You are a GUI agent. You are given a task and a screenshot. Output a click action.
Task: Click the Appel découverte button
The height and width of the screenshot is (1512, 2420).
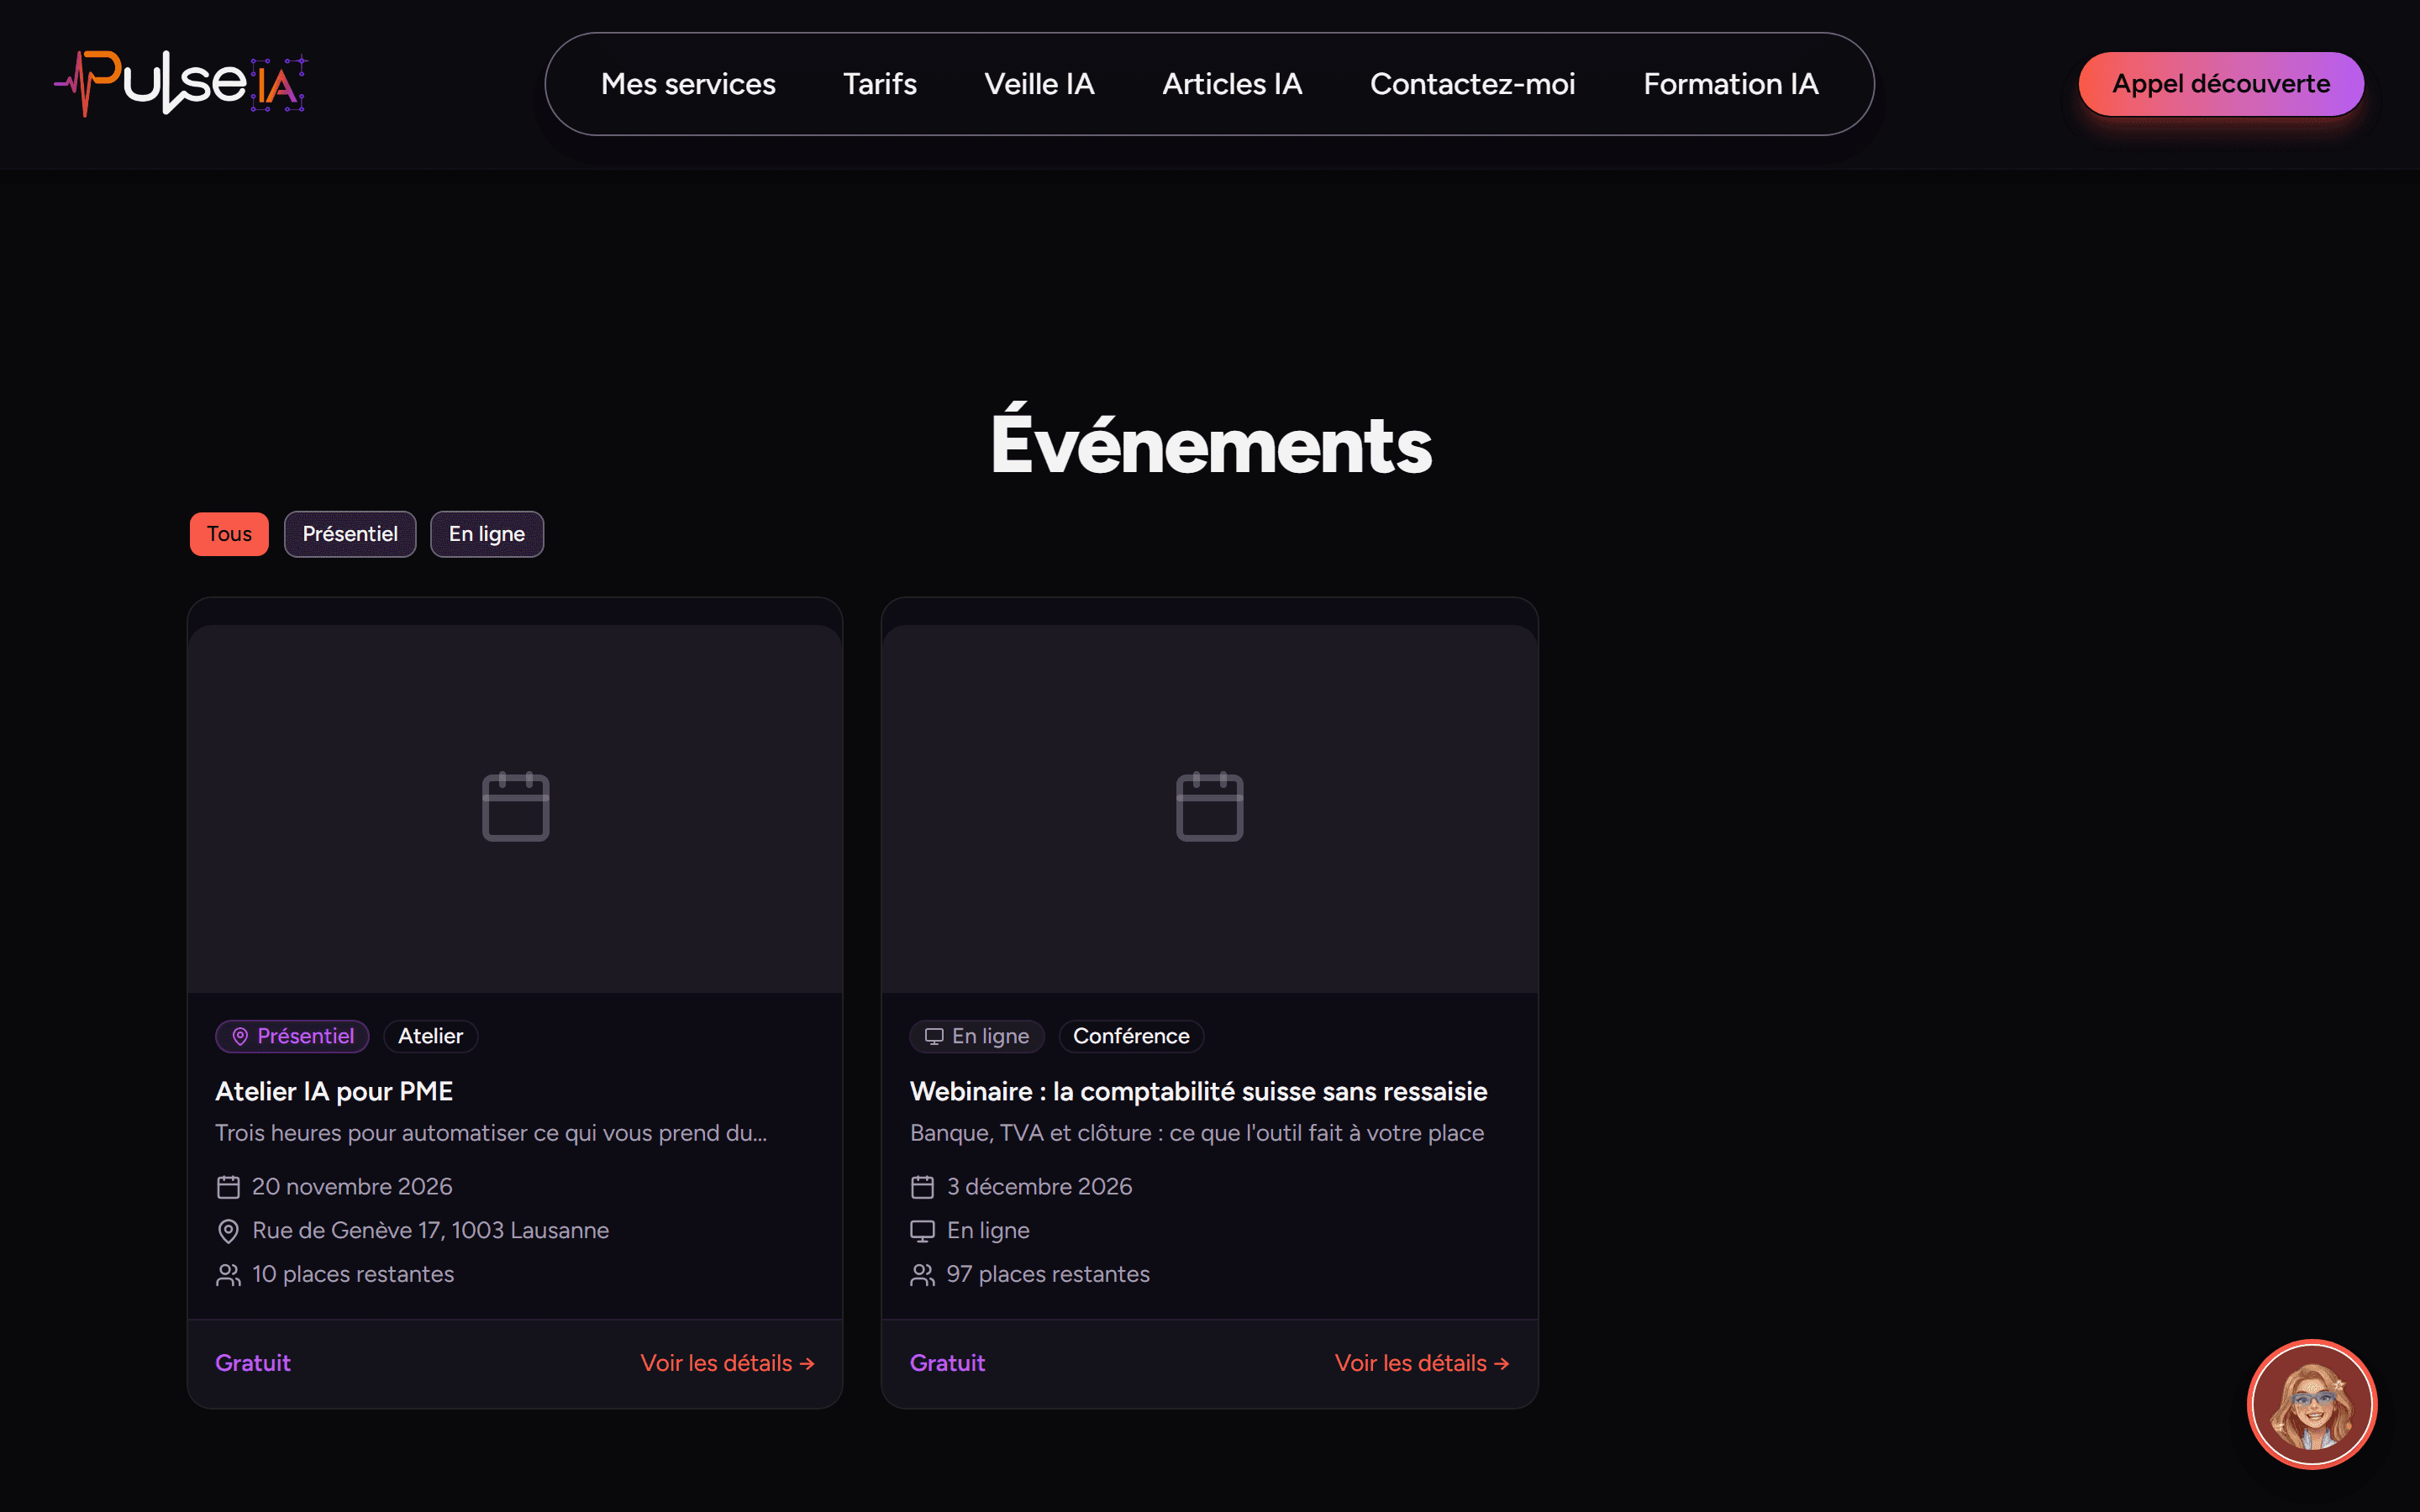(x=2221, y=84)
